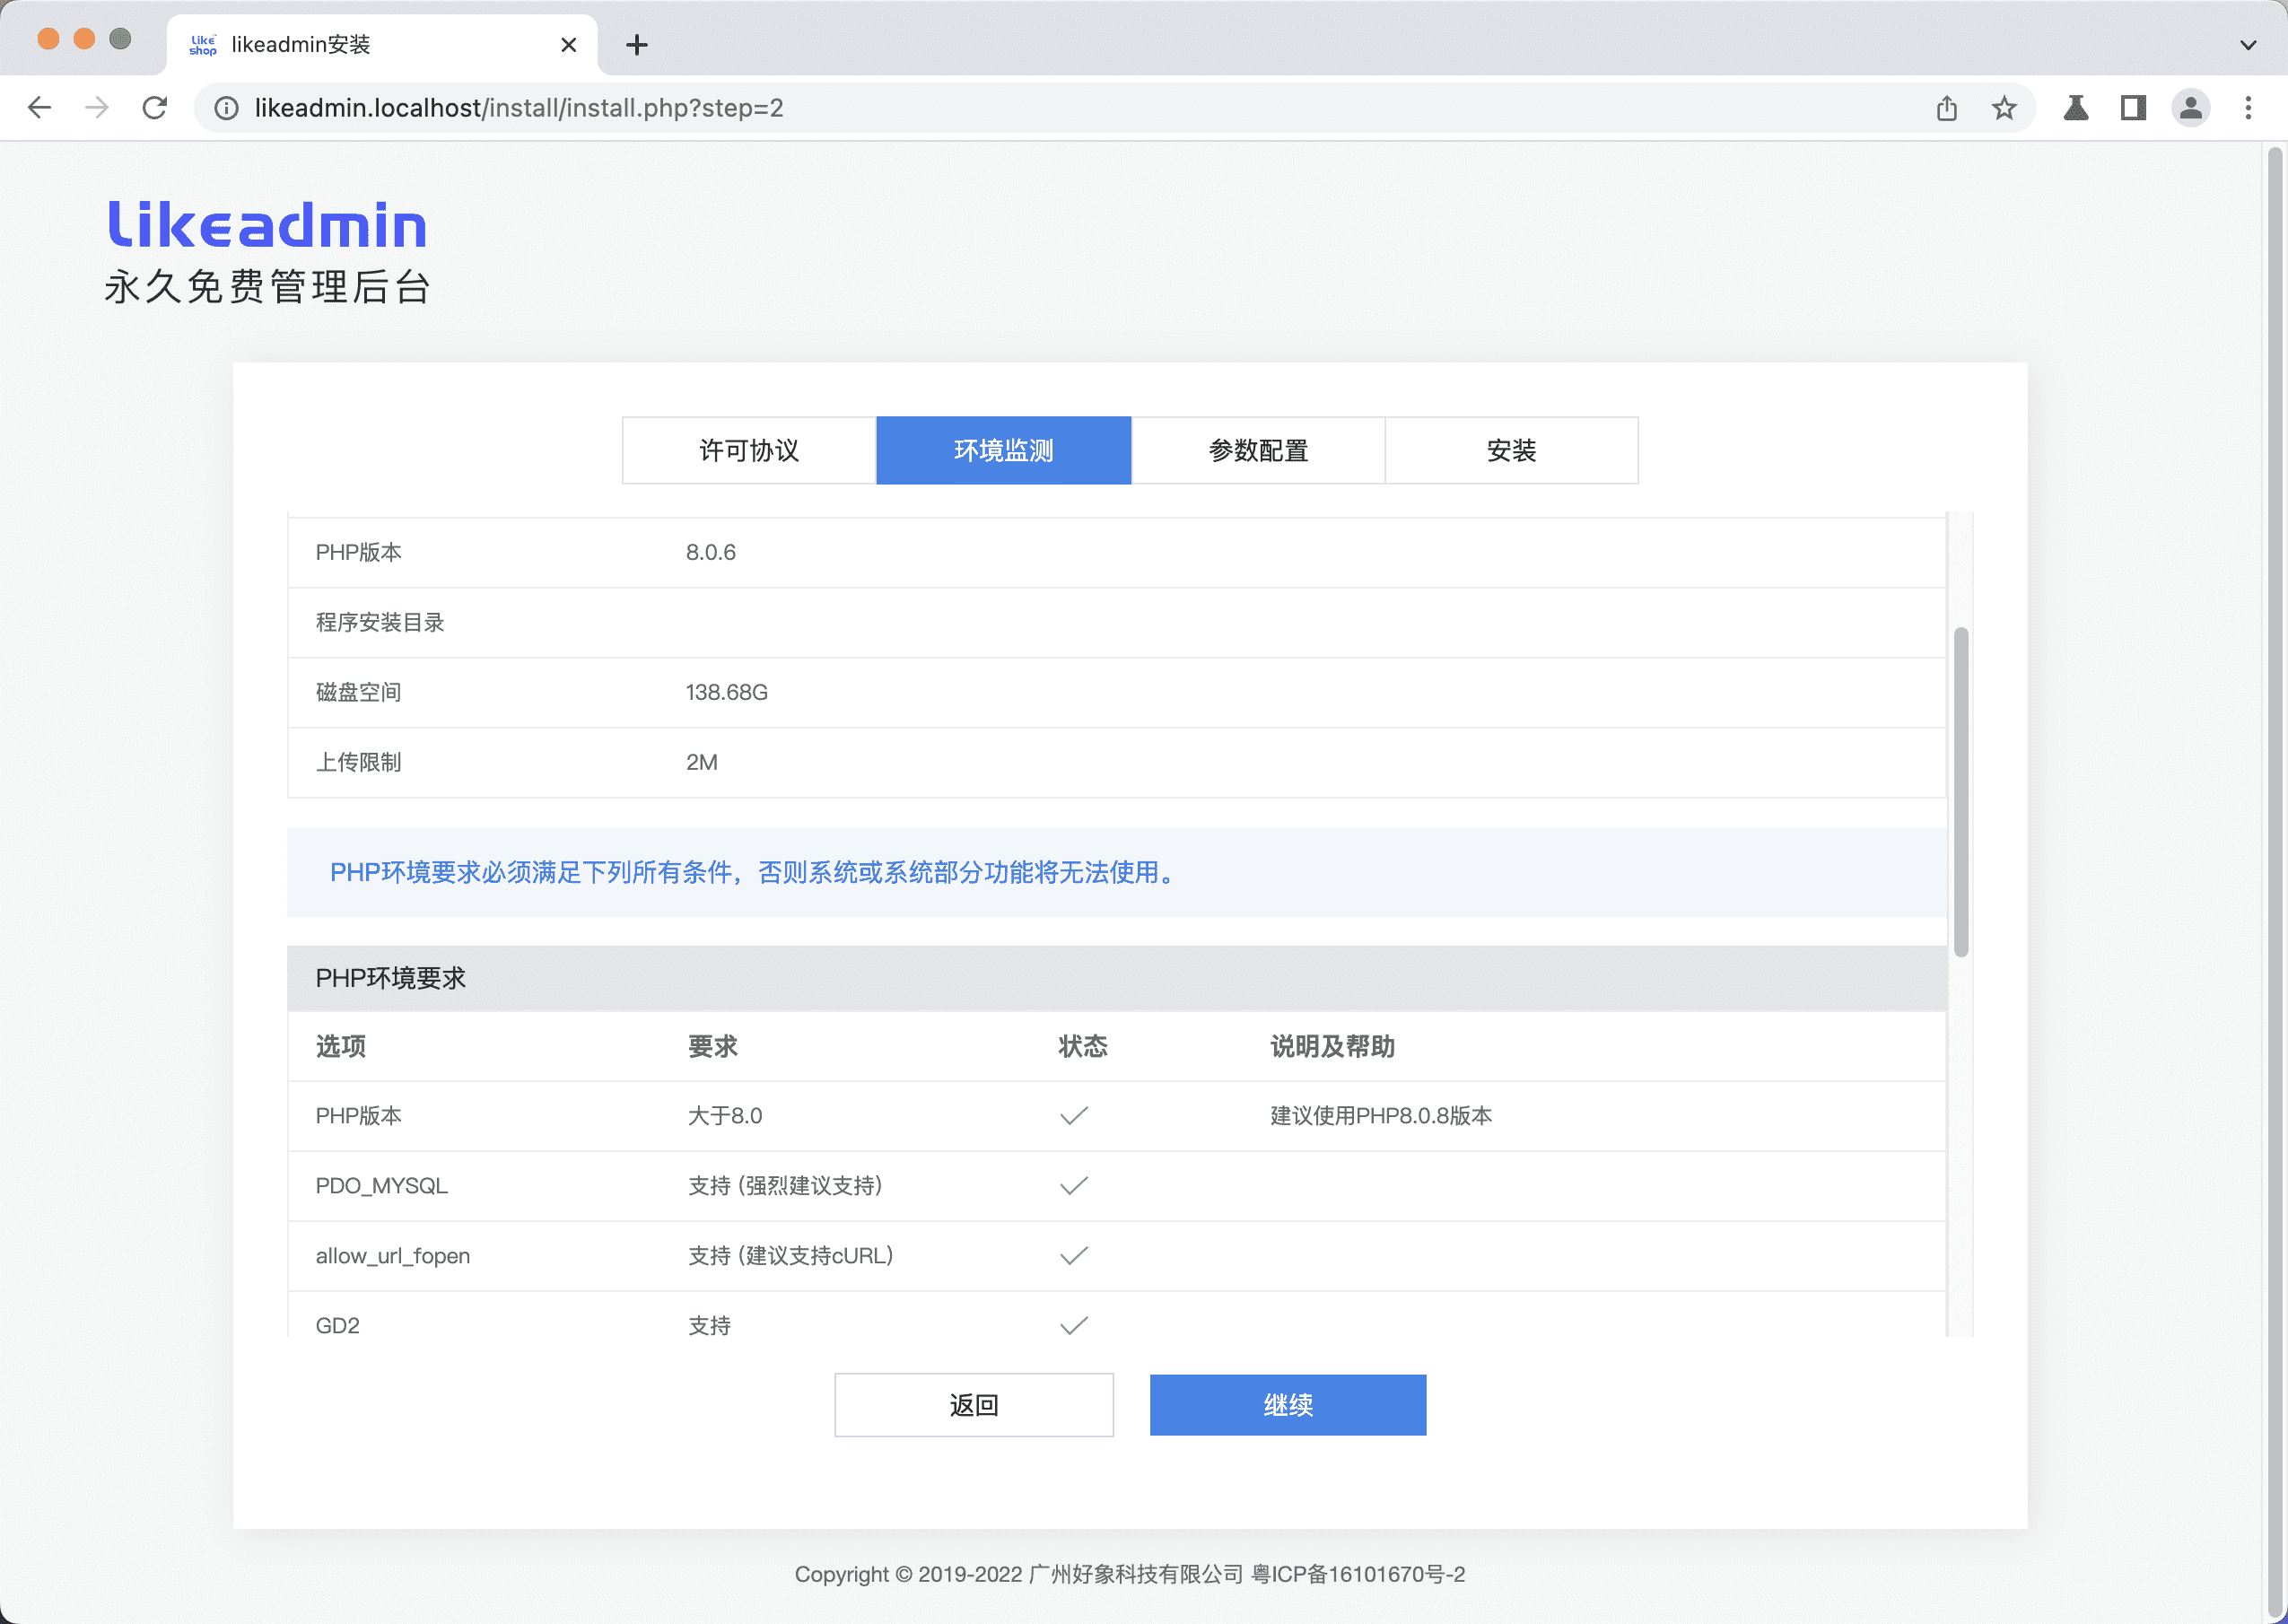Viewport: 2288px width, 1624px height.
Task: Click the 状态 column header
Action: pyautogui.click(x=1083, y=1046)
